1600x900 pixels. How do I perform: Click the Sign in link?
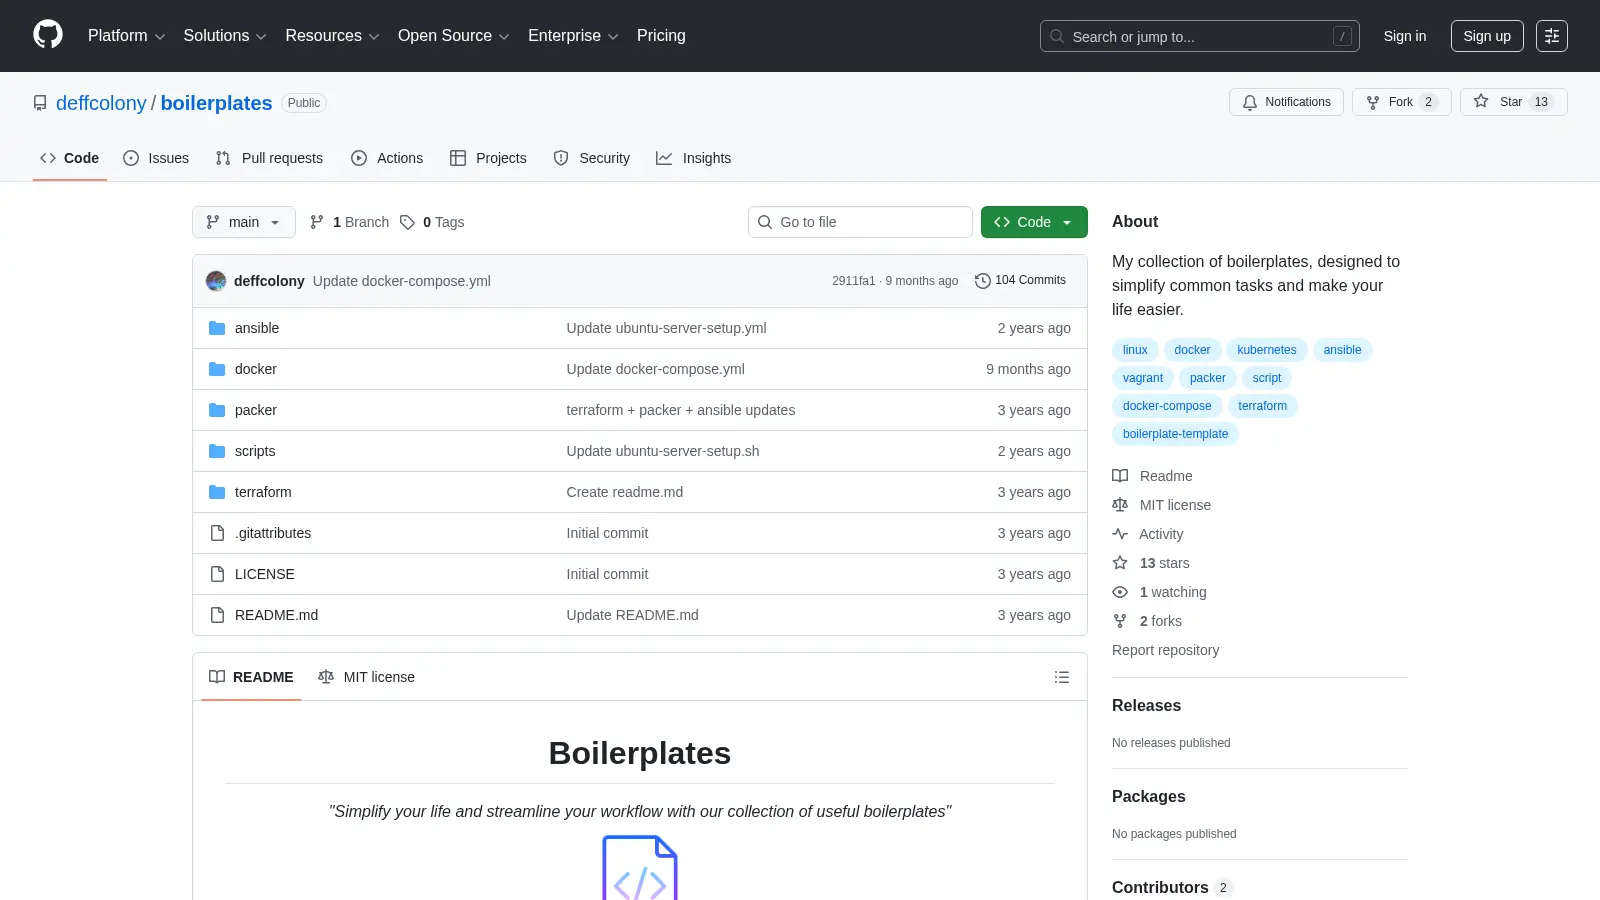(1405, 36)
